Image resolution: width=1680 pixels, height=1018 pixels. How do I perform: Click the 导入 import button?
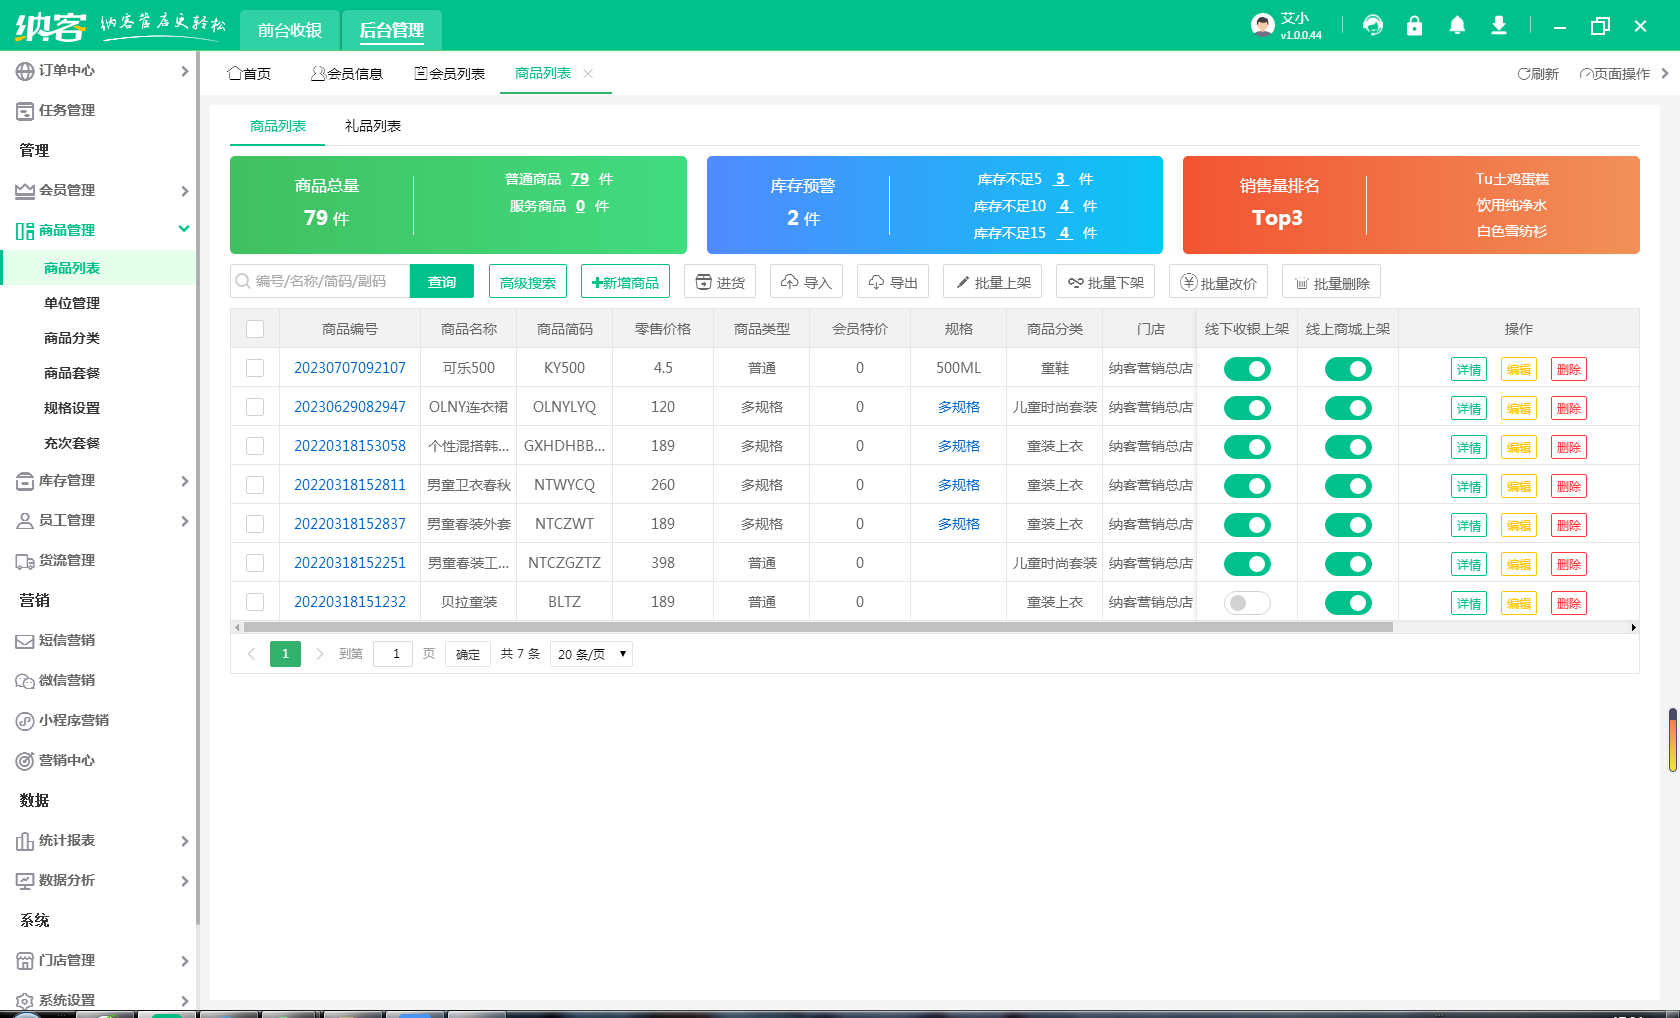coord(807,282)
